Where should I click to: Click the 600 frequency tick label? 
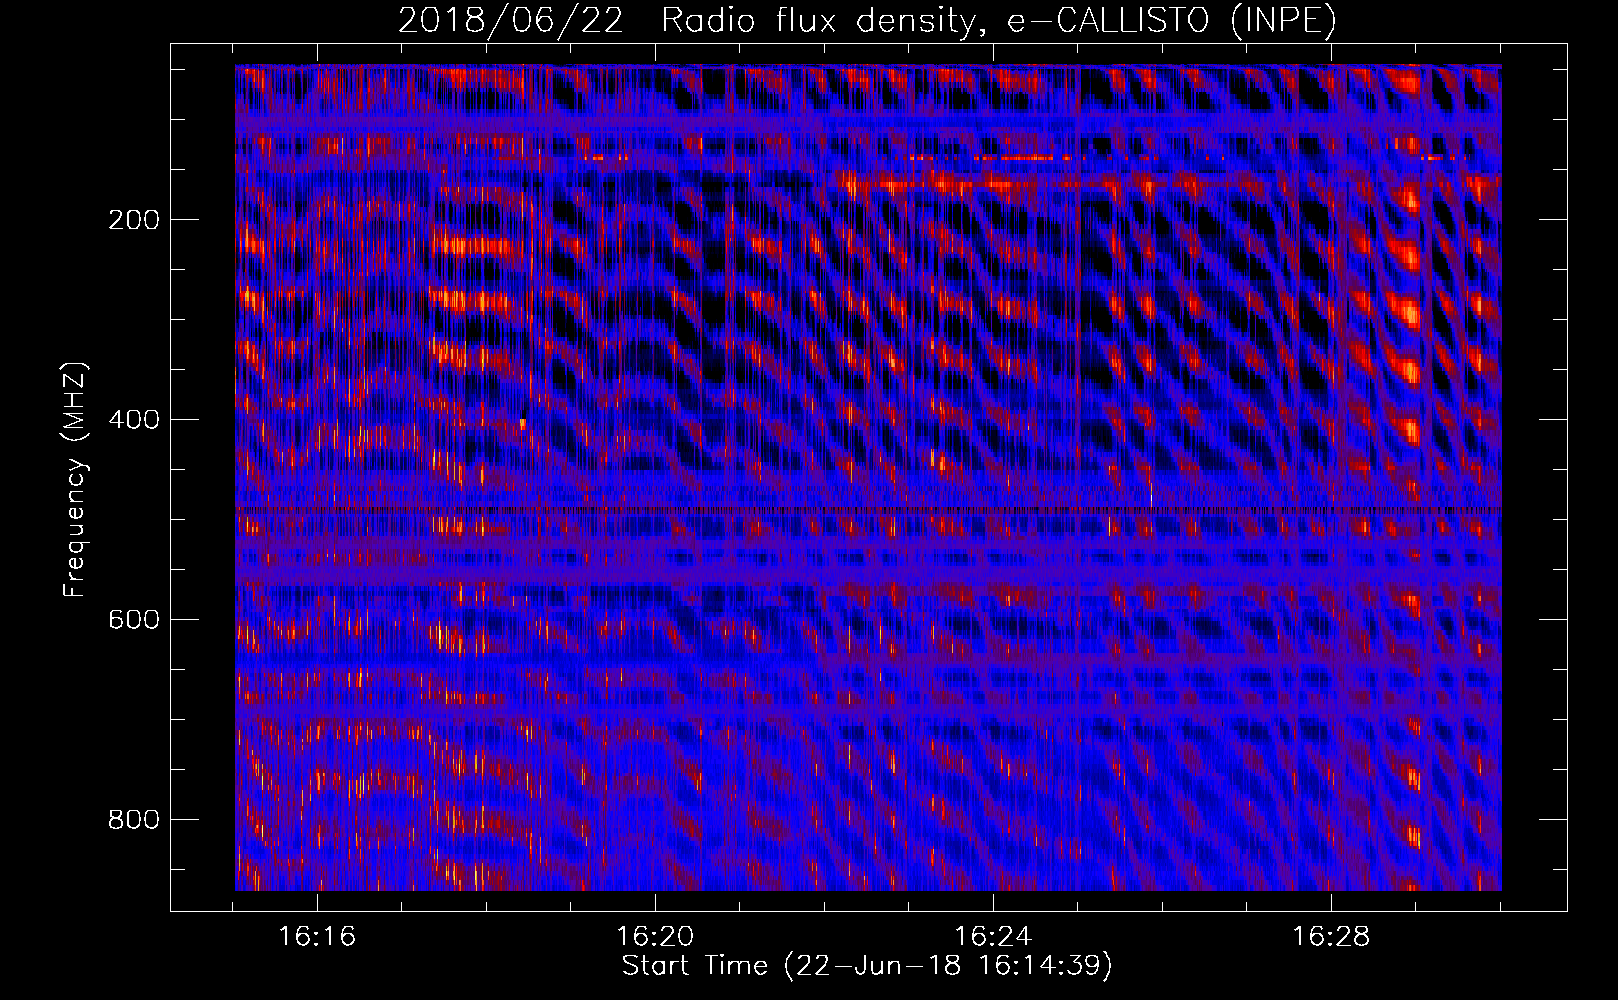pyautogui.click(x=134, y=619)
